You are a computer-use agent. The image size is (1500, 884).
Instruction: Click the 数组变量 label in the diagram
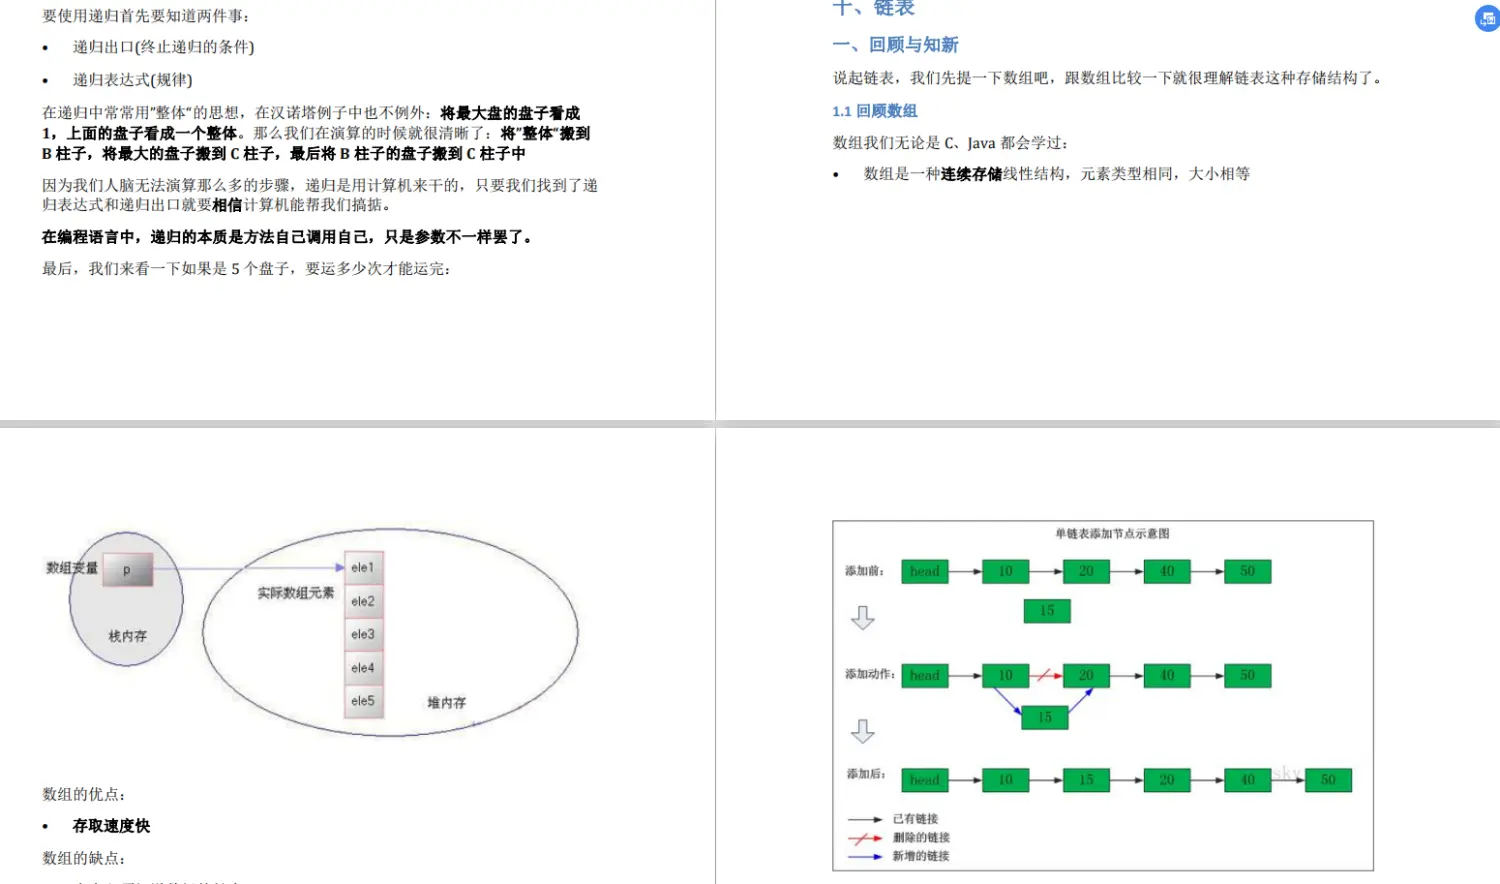pos(72,568)
